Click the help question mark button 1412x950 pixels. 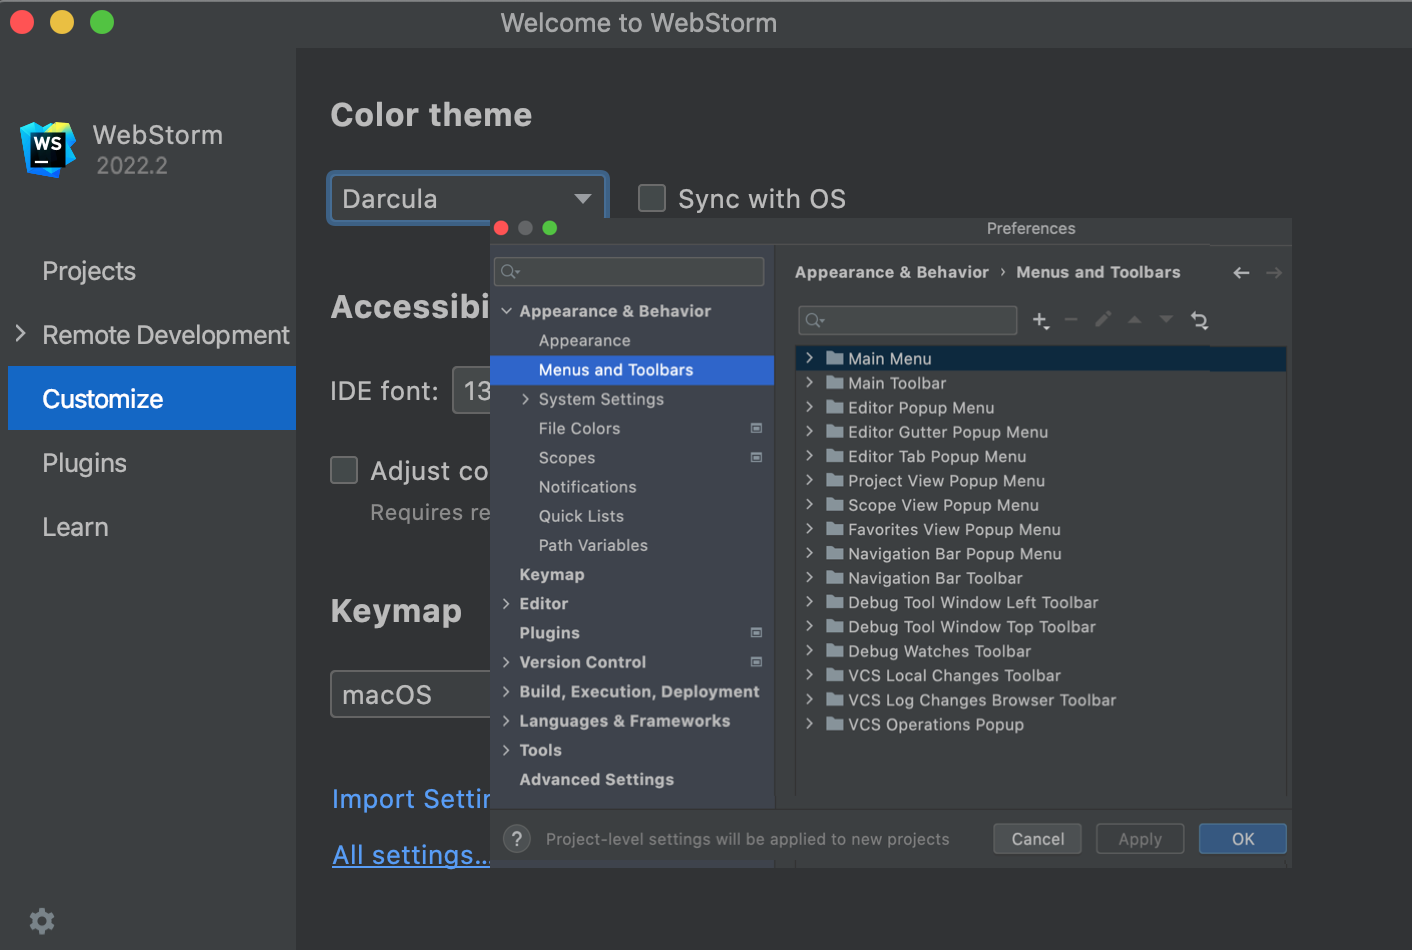[x=516, y=839]
